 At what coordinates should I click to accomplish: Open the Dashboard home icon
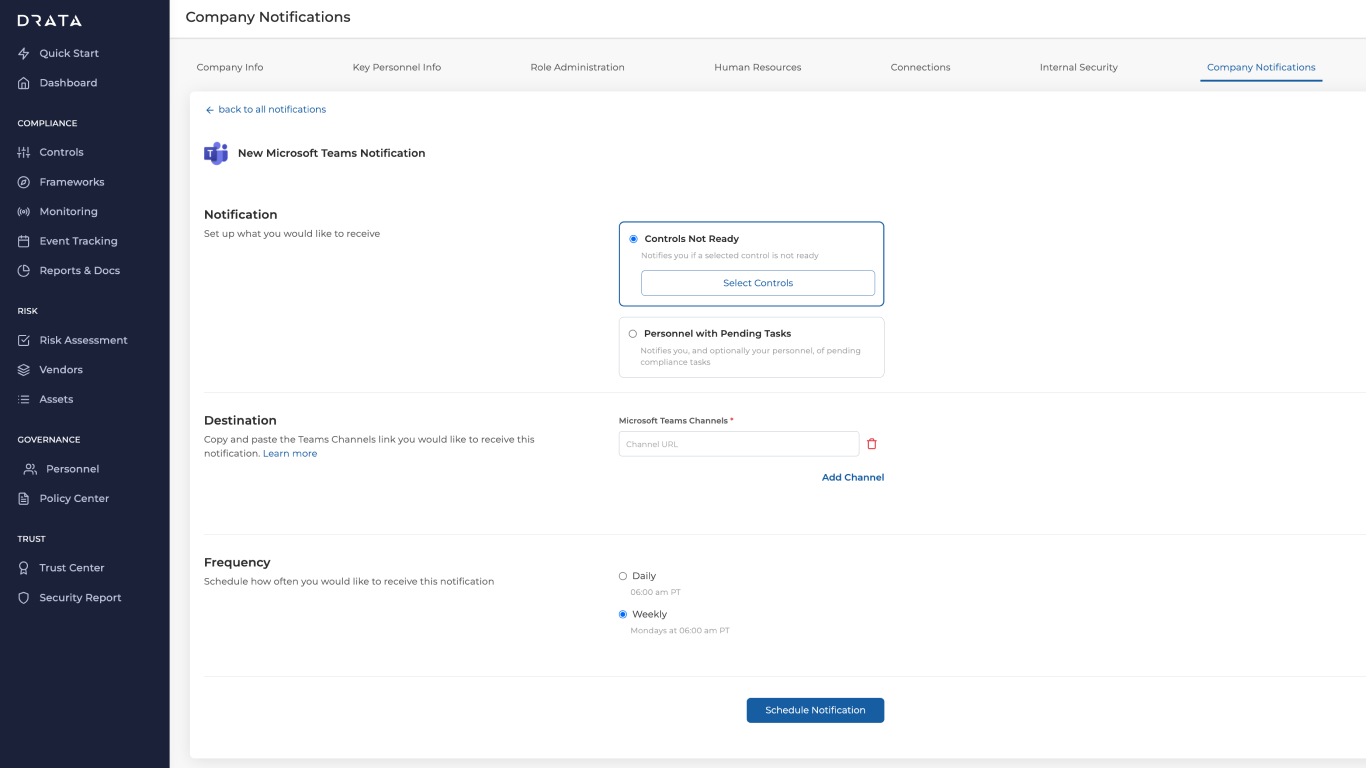coord(24,83)
